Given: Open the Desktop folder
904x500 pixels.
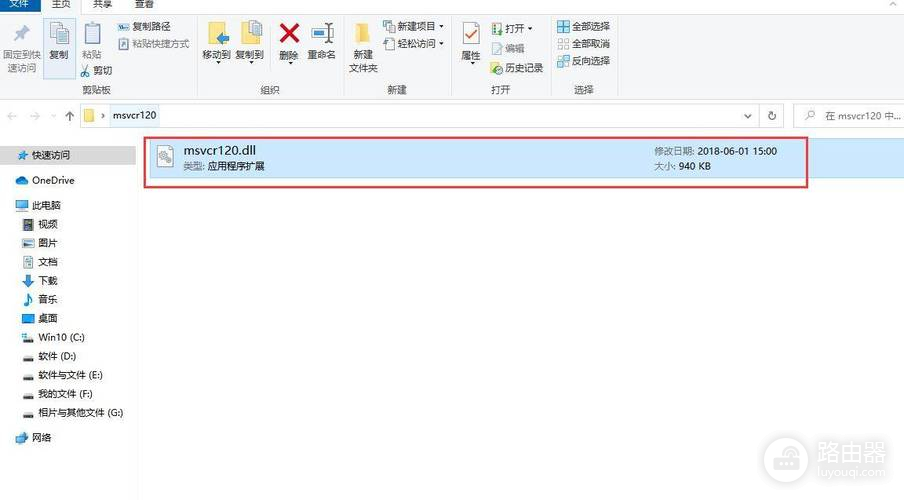Looking at the screenshot, I should [x=40, y=318].
